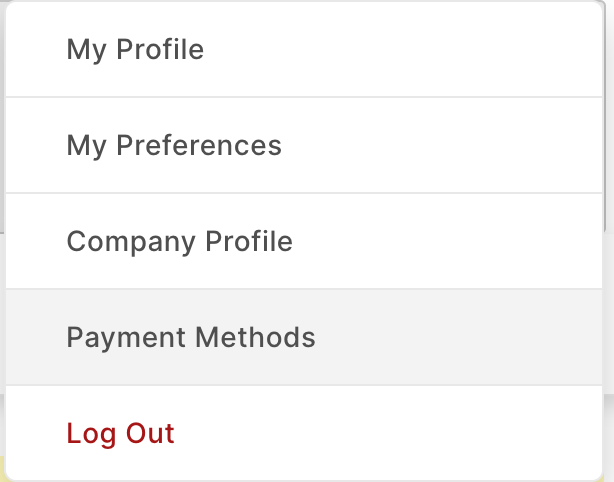Click Company Profile above Payment Methods
The height and width of the screenshot is (482, 614).
tap(304, 241)
